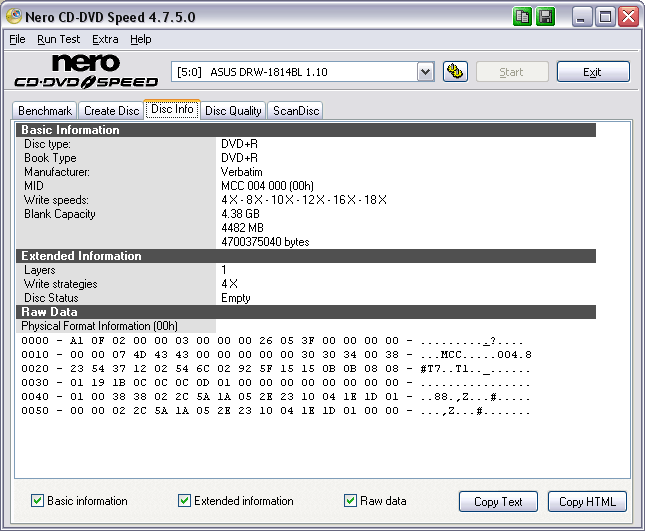Select the Disc Info tab
Viewport: 645px width, 531px height.
[x=172, y=109]
